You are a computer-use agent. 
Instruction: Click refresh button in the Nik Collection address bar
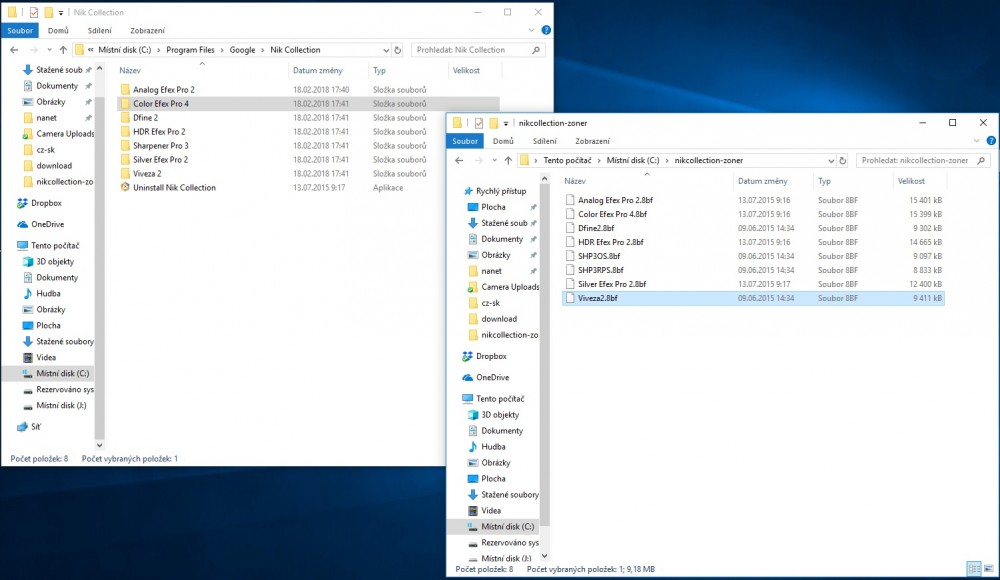click(397, 50)
